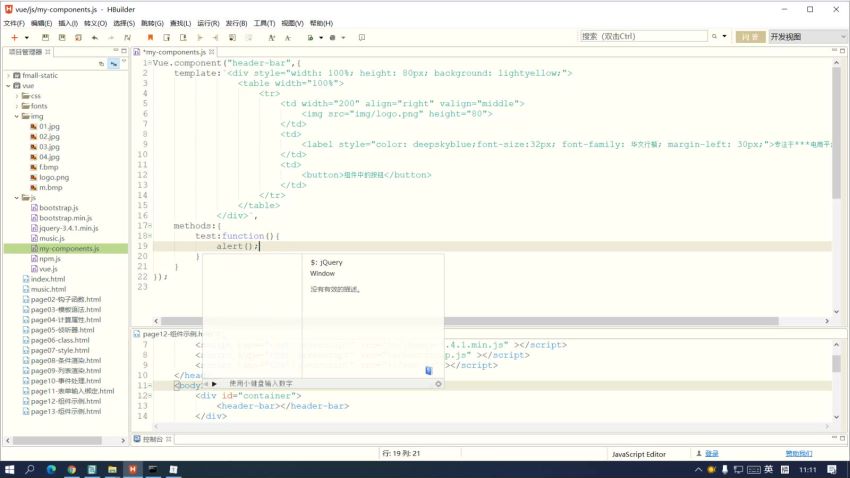
Task: Click the HBuilder icon in the taskbar
Action: (132, 469)
